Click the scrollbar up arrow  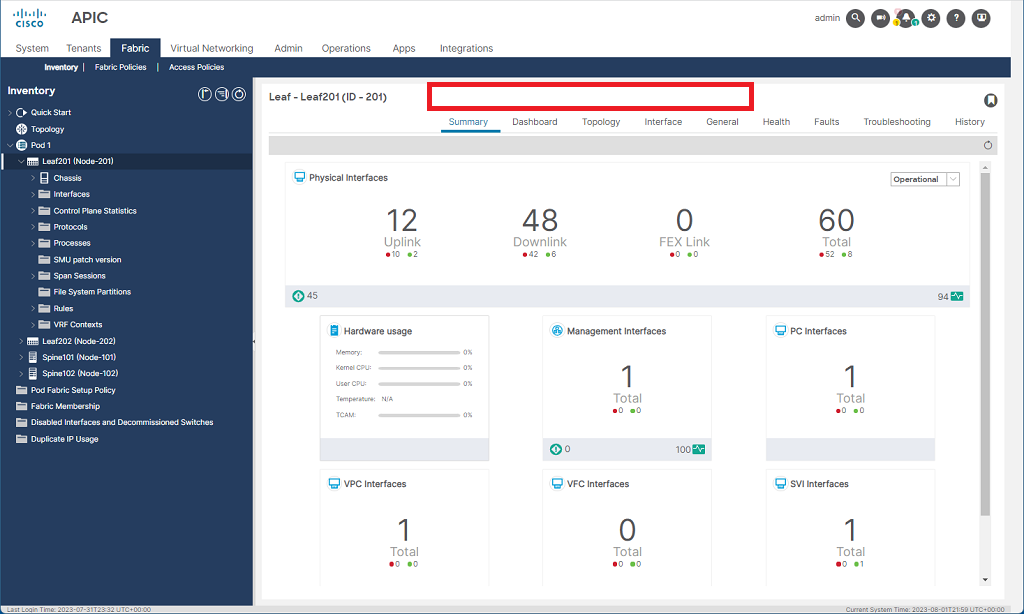click(x=985, y=168)
